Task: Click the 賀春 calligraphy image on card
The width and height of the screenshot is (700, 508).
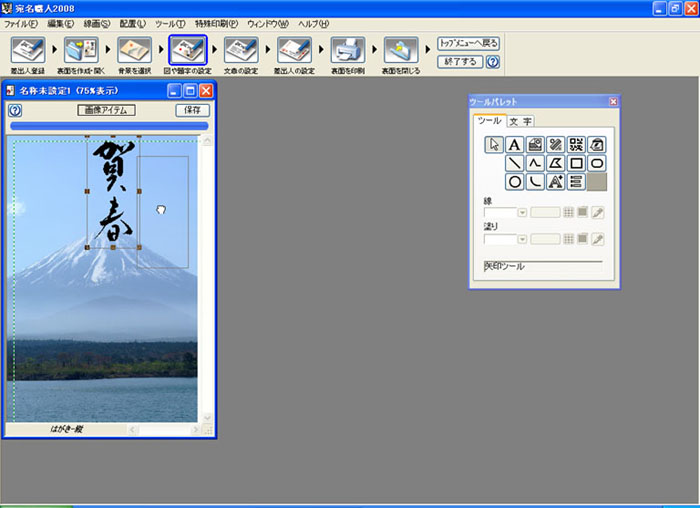Action: [112, 190]
